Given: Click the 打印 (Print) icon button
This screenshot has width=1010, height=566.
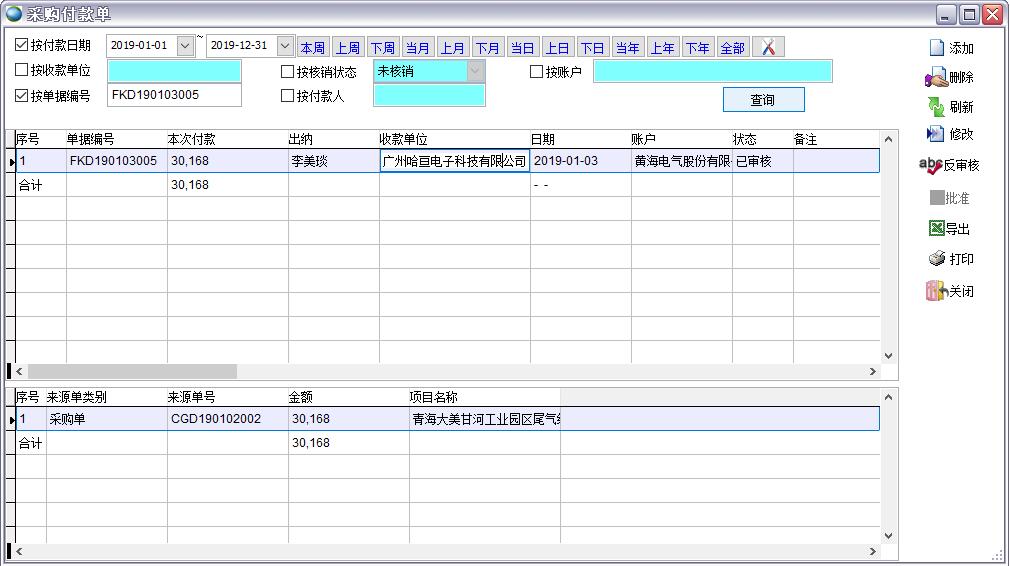Looking at the screenshot, I should (x=937, y=259).
